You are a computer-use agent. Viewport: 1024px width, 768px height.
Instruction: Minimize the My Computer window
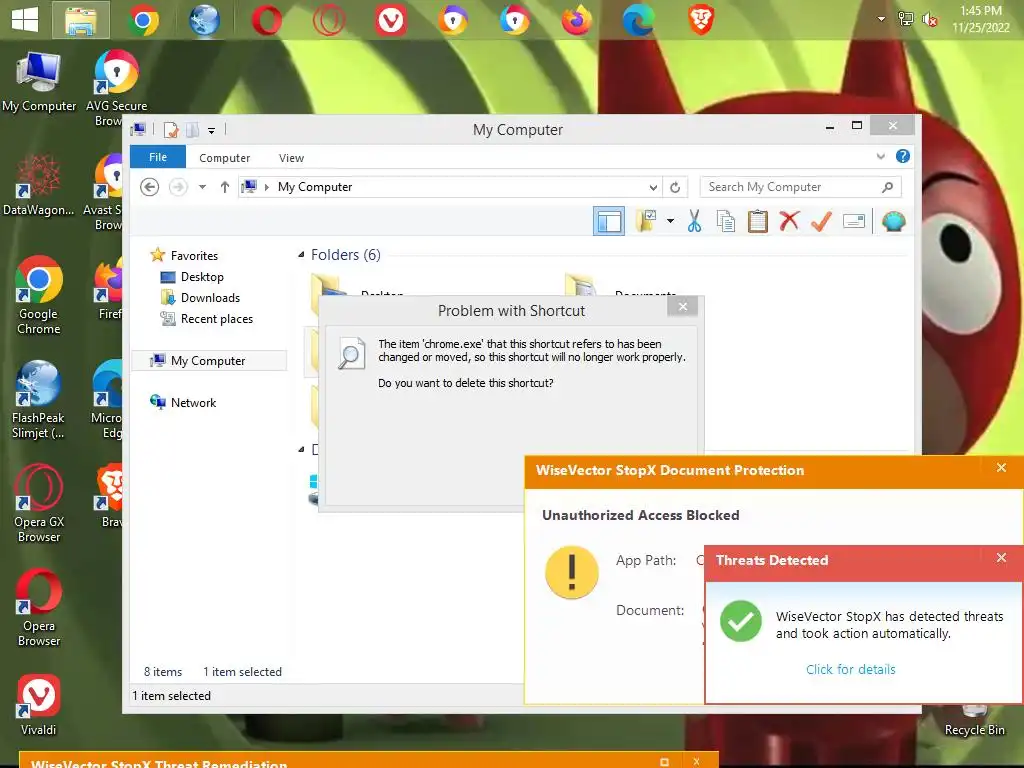[x=829, y=127]
